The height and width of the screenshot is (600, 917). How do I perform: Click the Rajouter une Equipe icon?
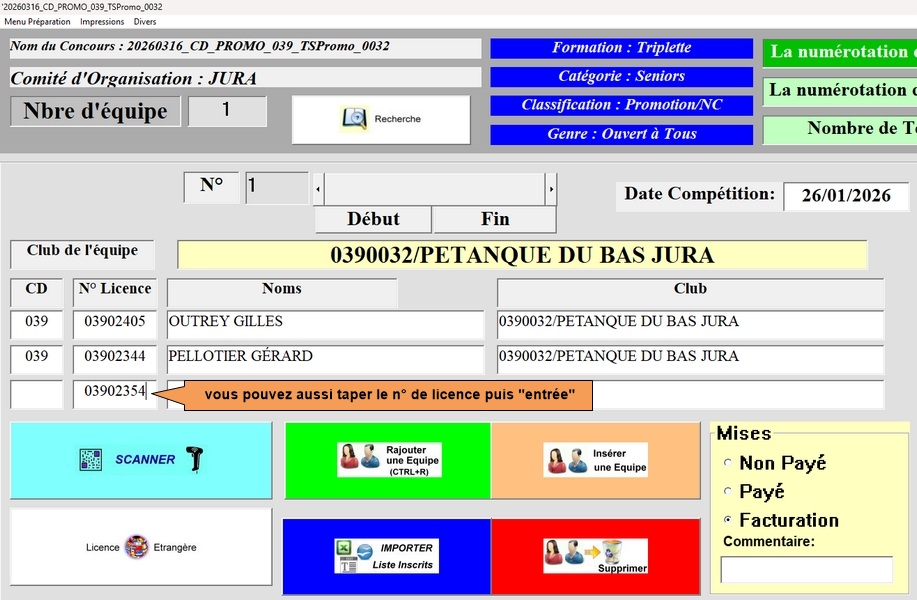click(x=360, y=460)
